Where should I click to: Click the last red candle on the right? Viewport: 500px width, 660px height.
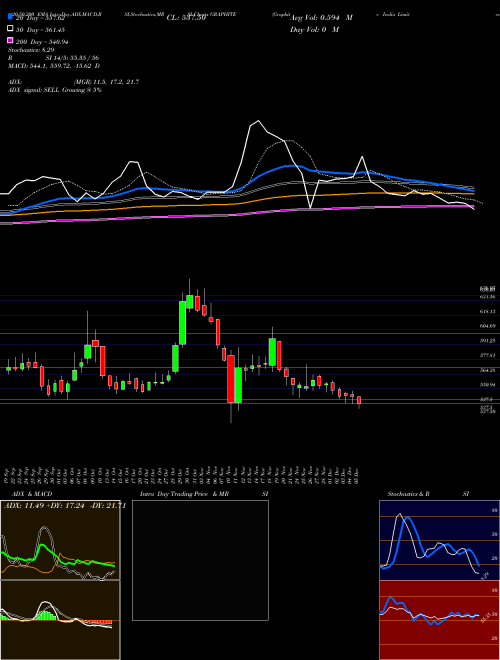pos(359,400)
